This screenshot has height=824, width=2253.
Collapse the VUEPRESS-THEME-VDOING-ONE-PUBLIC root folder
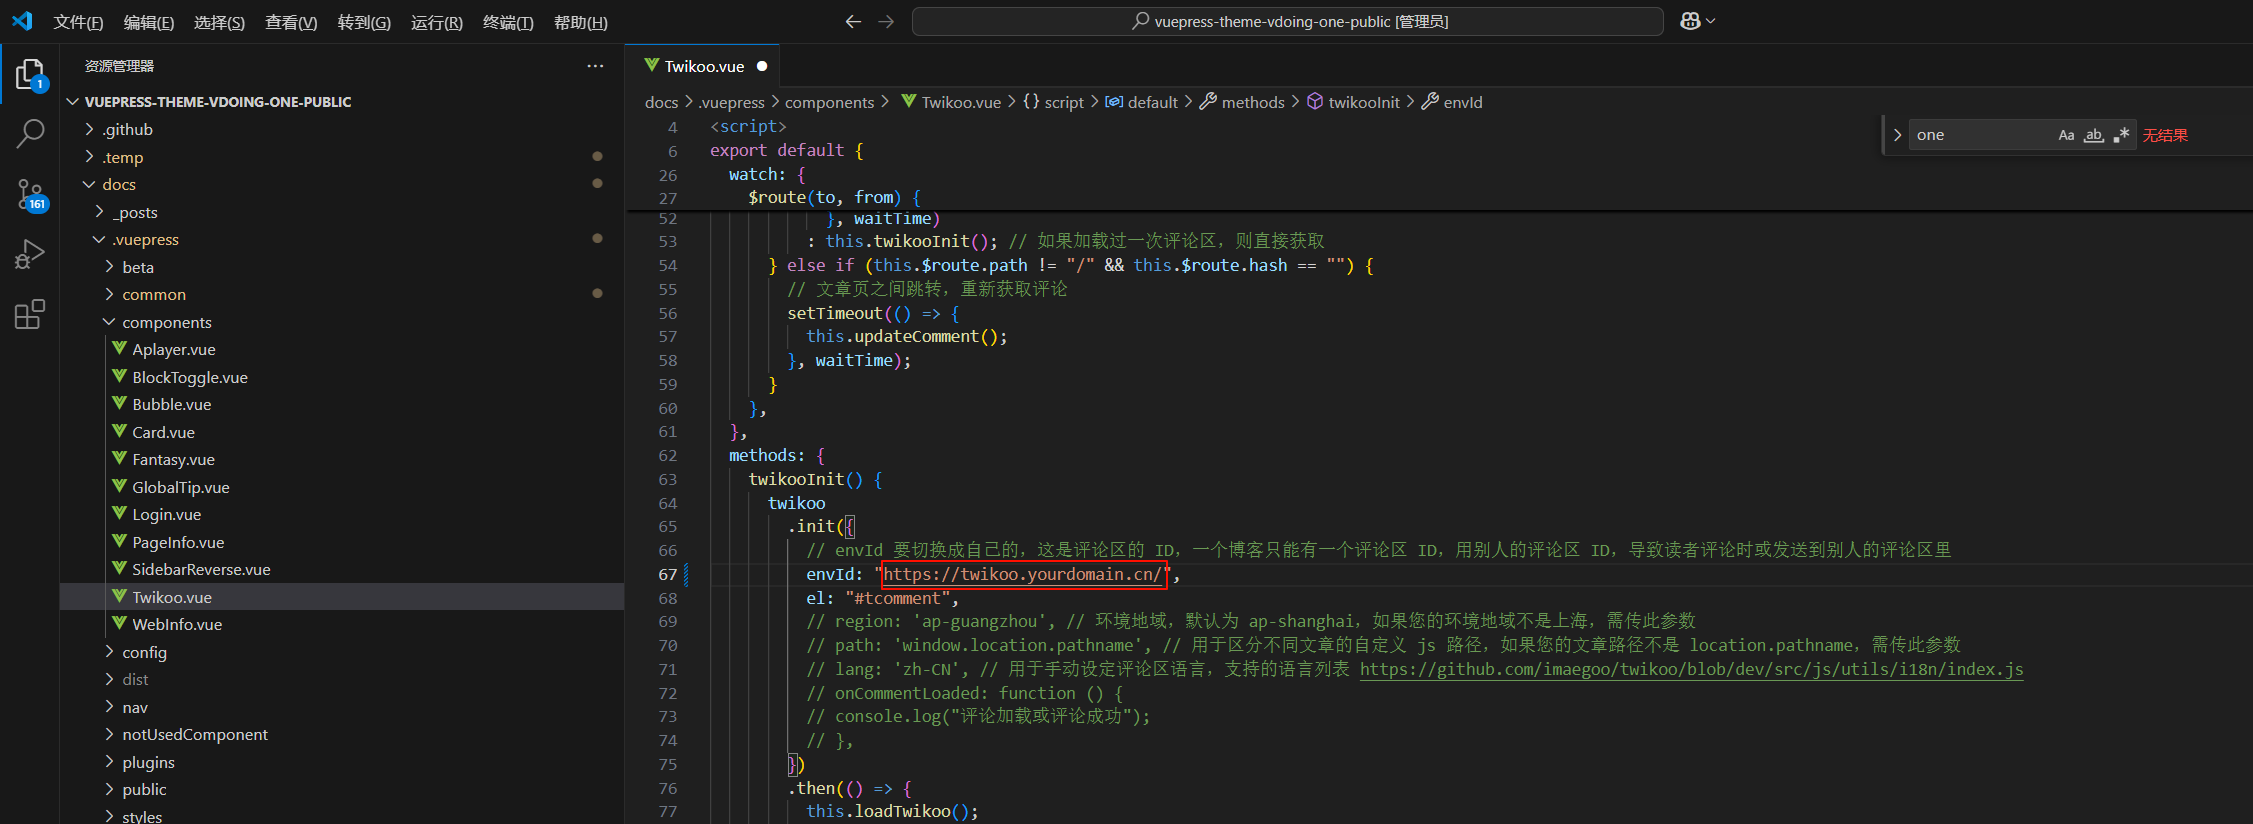click(x=73, y=102)
